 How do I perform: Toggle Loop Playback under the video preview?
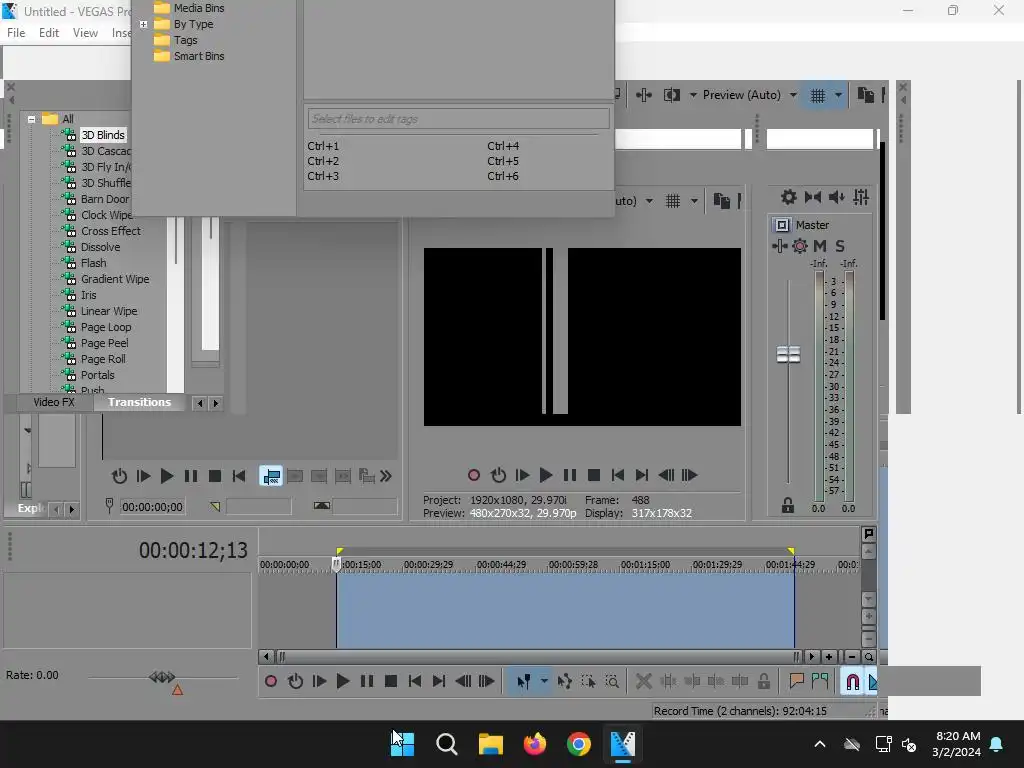pos(498,475)
